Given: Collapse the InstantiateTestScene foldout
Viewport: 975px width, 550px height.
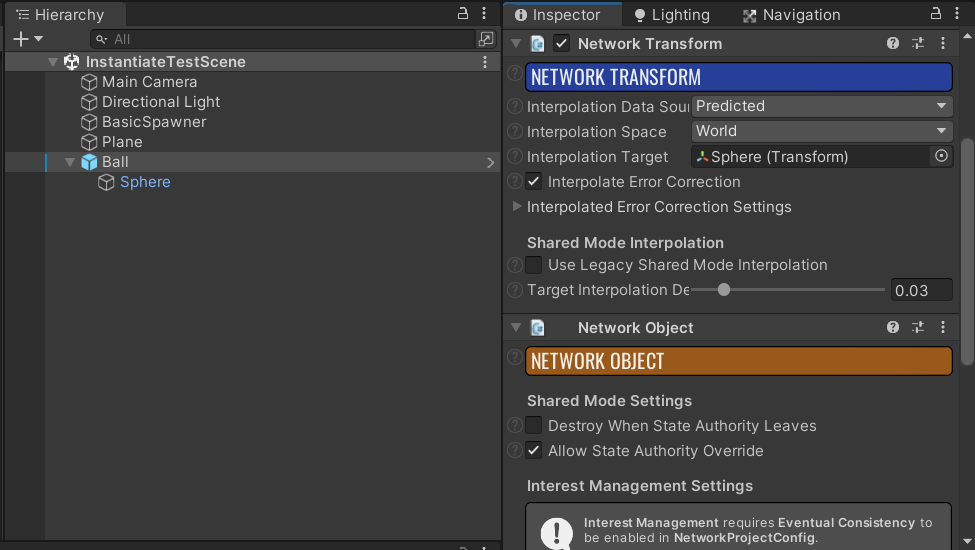Looking at the screenshot, I should pos(53,62).
